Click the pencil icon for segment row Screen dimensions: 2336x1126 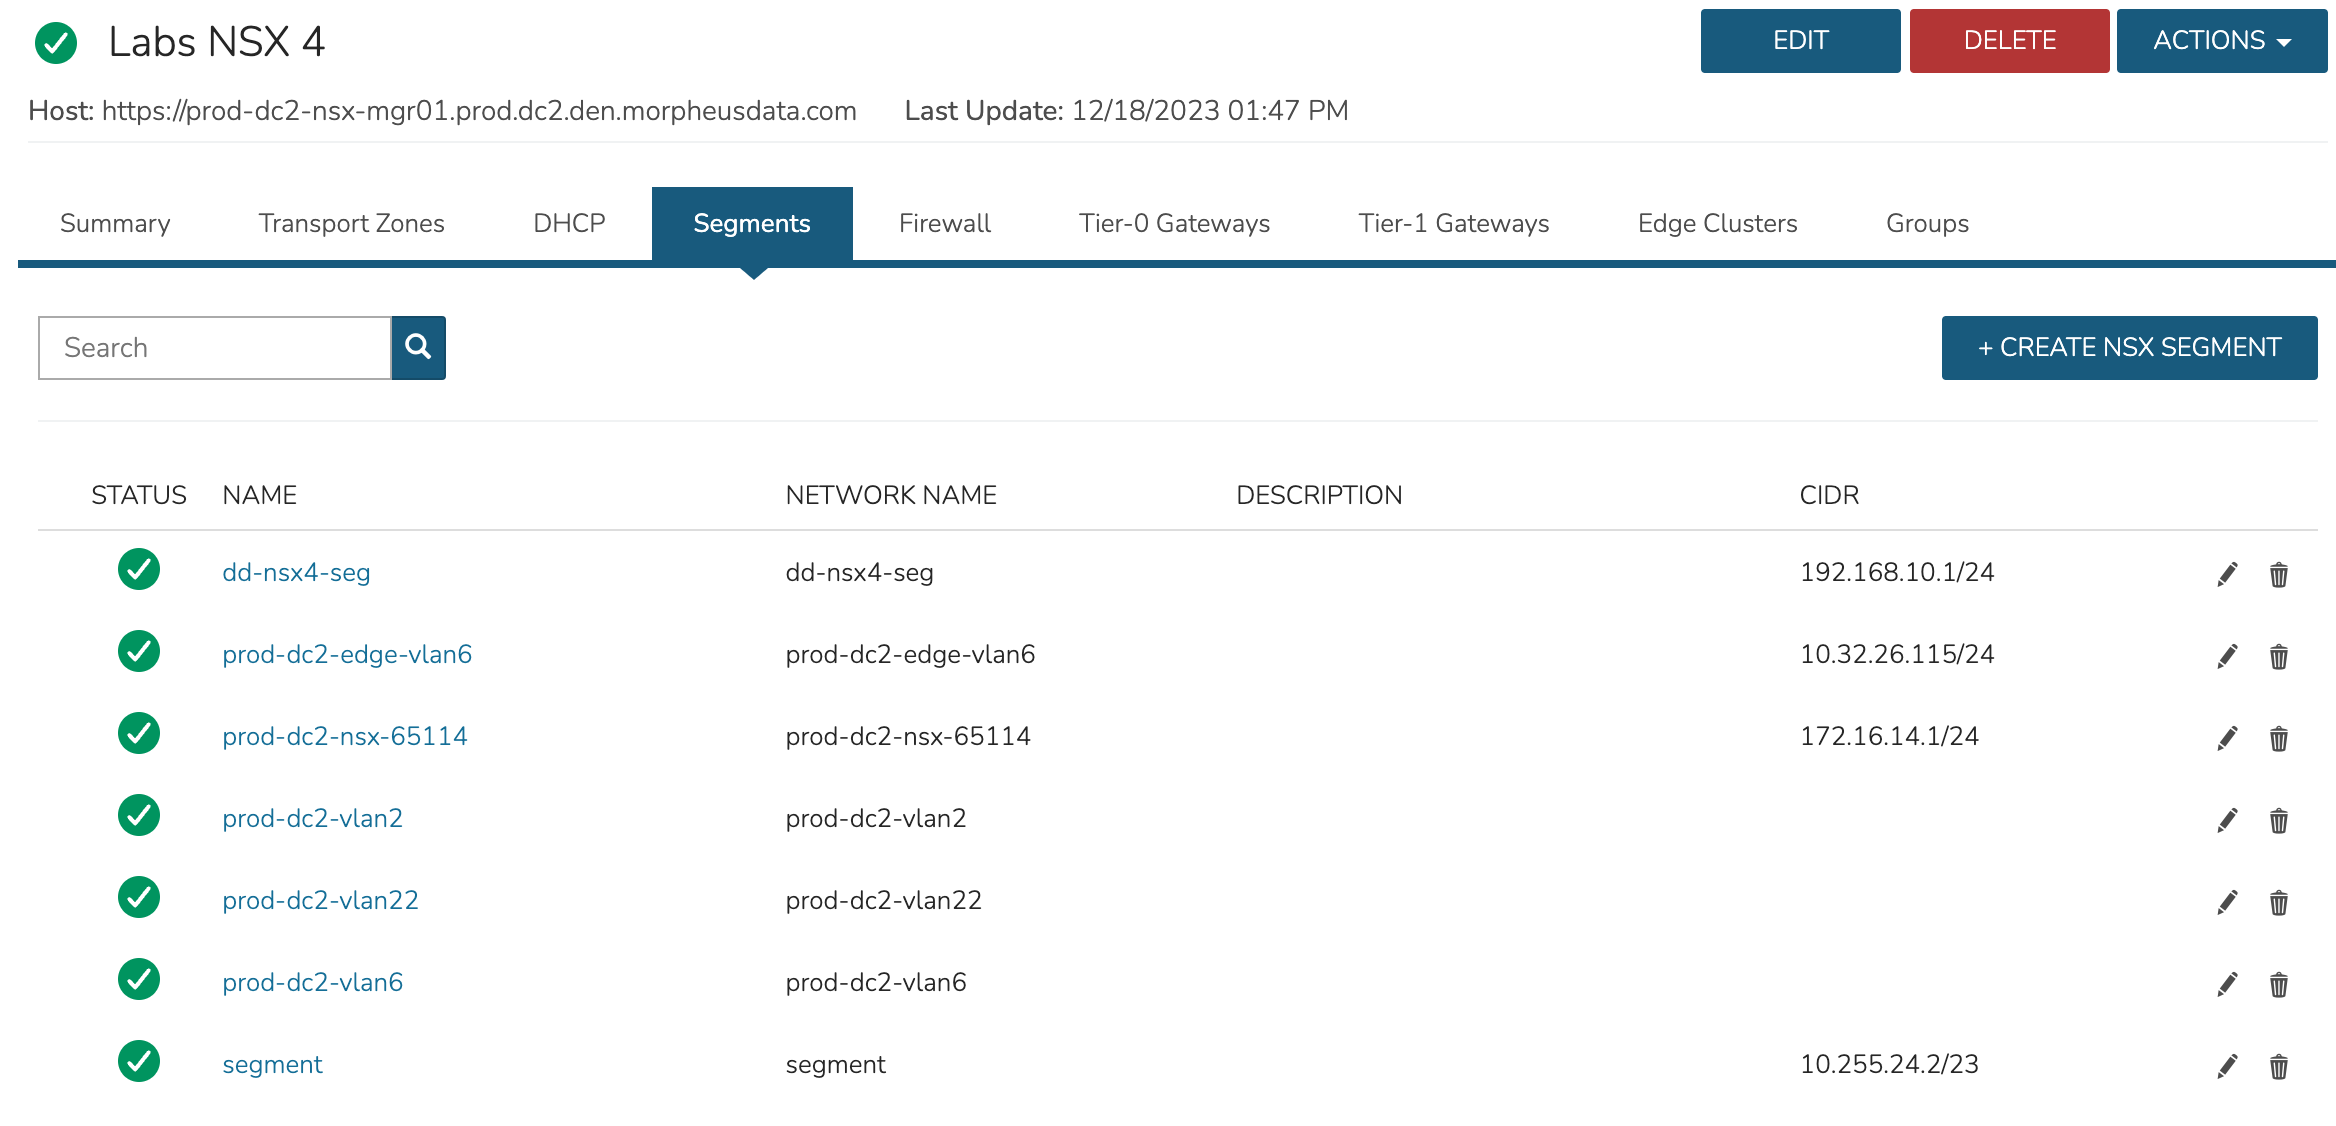(x=2227, y=1066)
